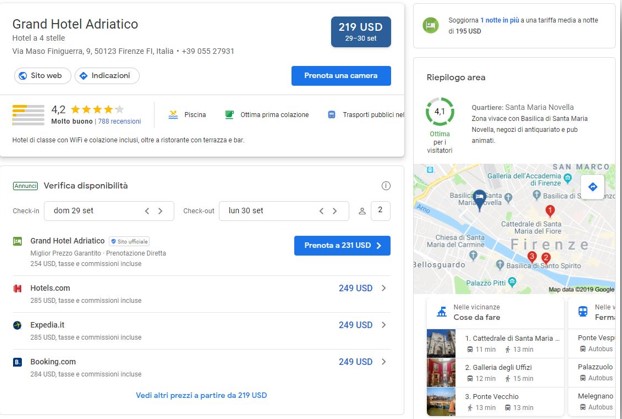
Task: Go to previous check-out date
Action: (x=322, y=211)
